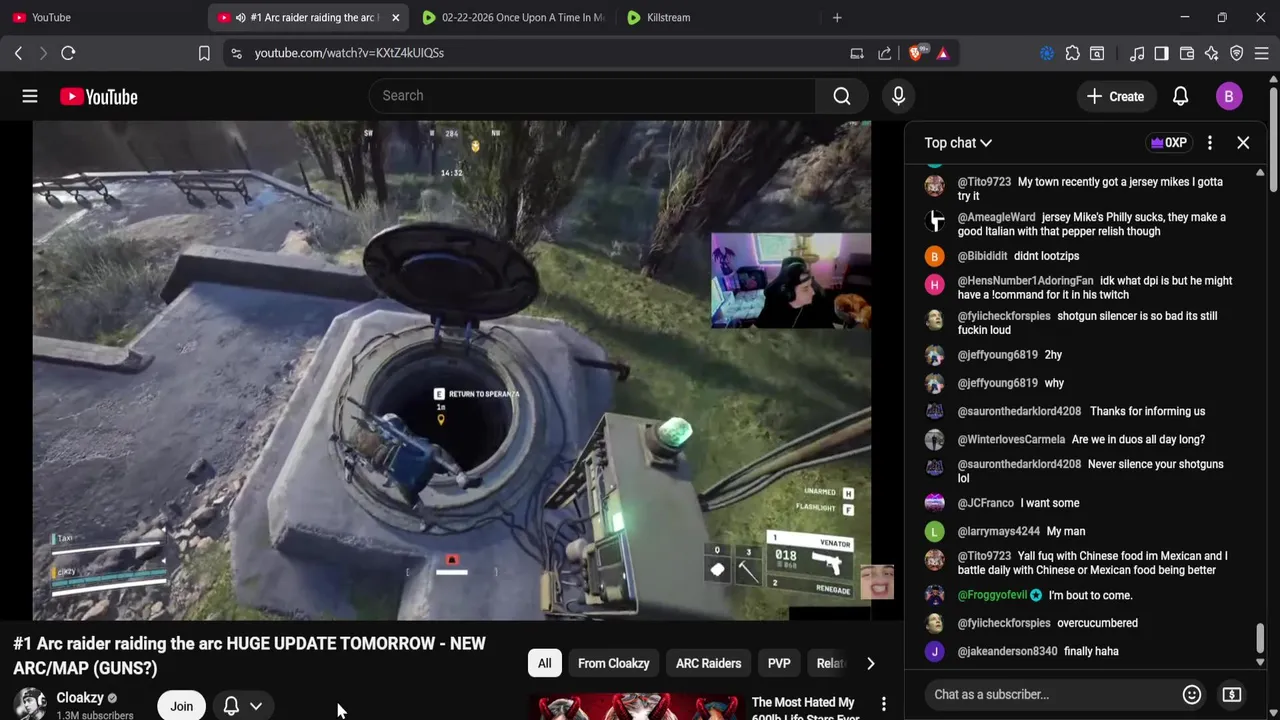Open account avatar B menu
The image size is (1280, 720).
1229,96
